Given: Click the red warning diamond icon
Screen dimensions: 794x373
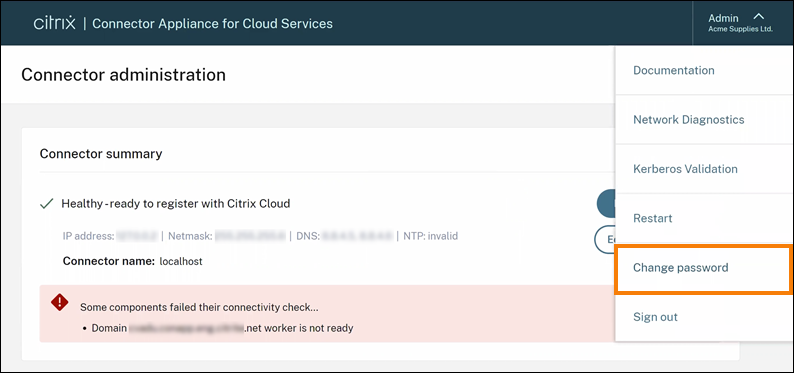Looking at the screenshot, I should tap(59, 303).
